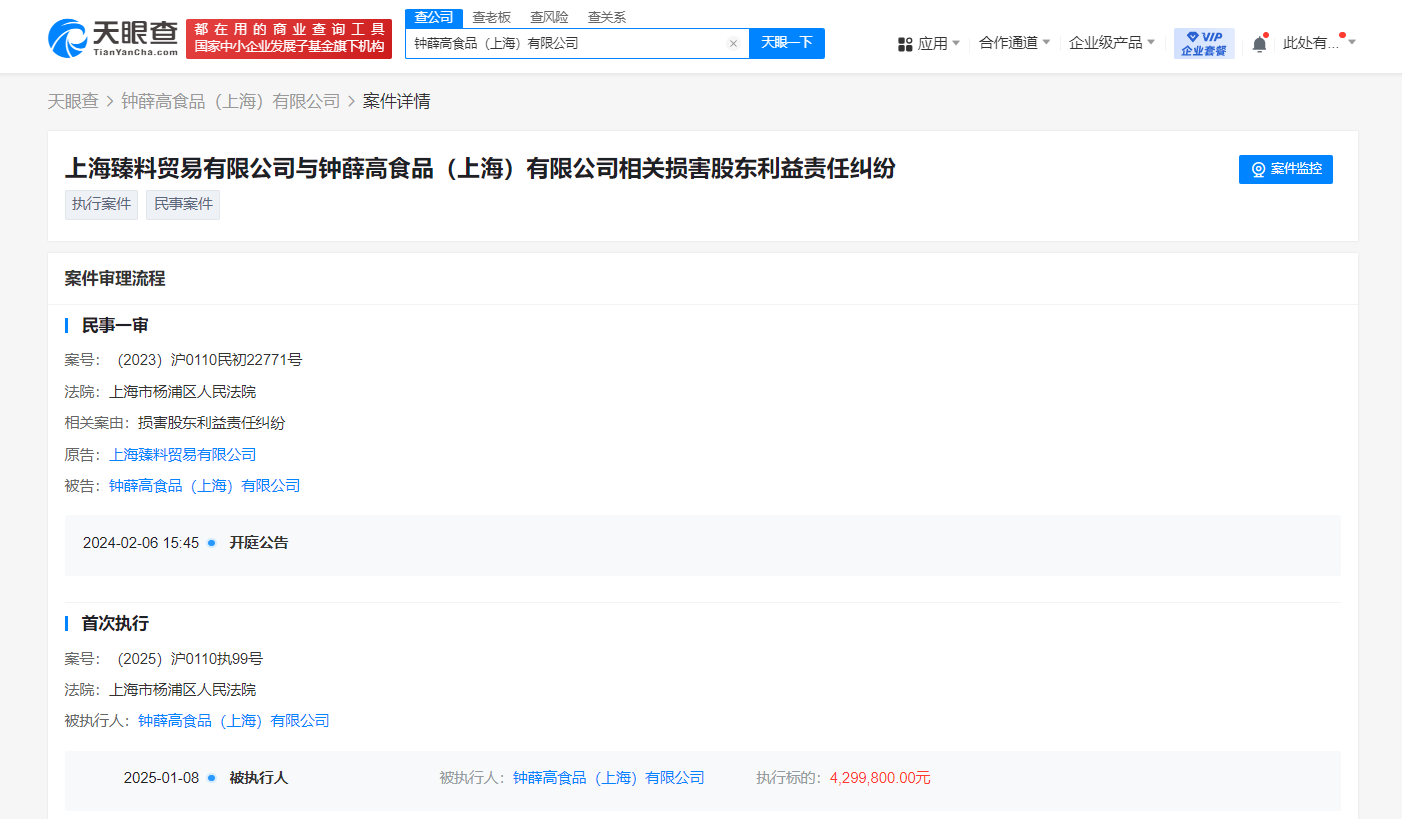The height and width of the screenshot is (819, 1402).
Task: Click the 案件详情 breadcrumb text
Action: tap(397, 101)
